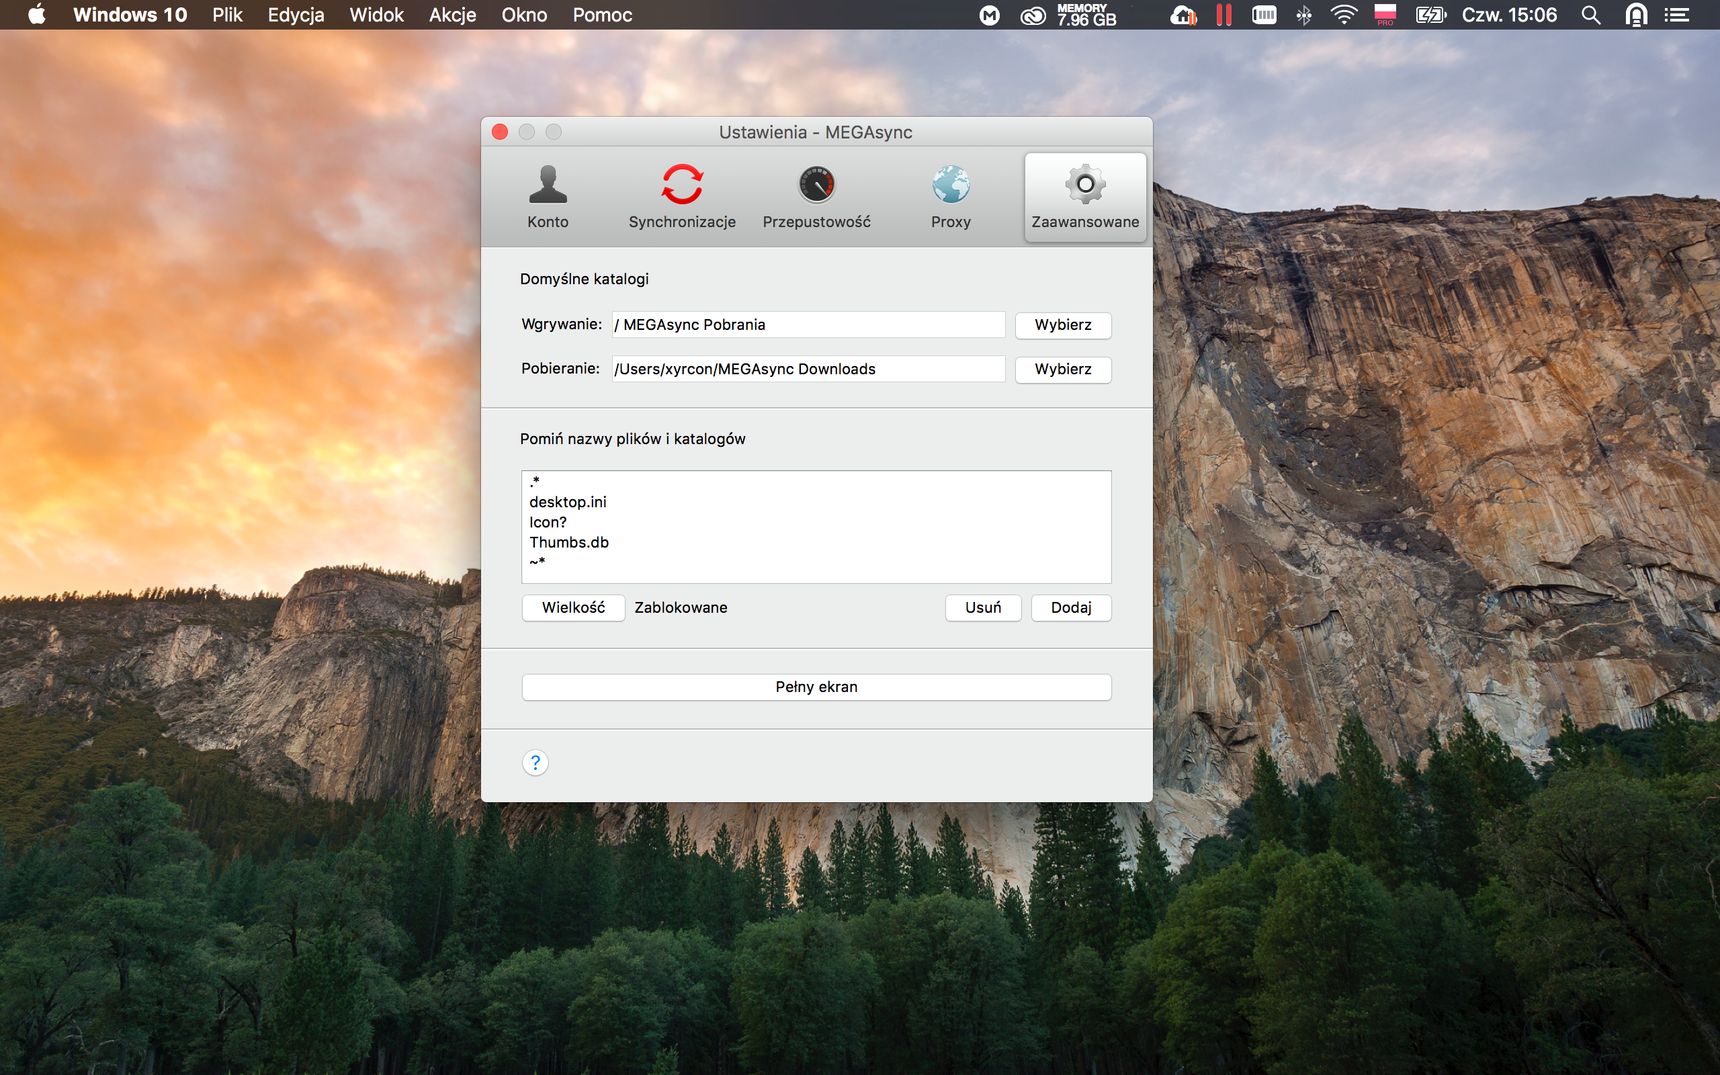Open the Wi-Fi status menu
The height and width of the screenshot is (1075, 1720).
1344,15
